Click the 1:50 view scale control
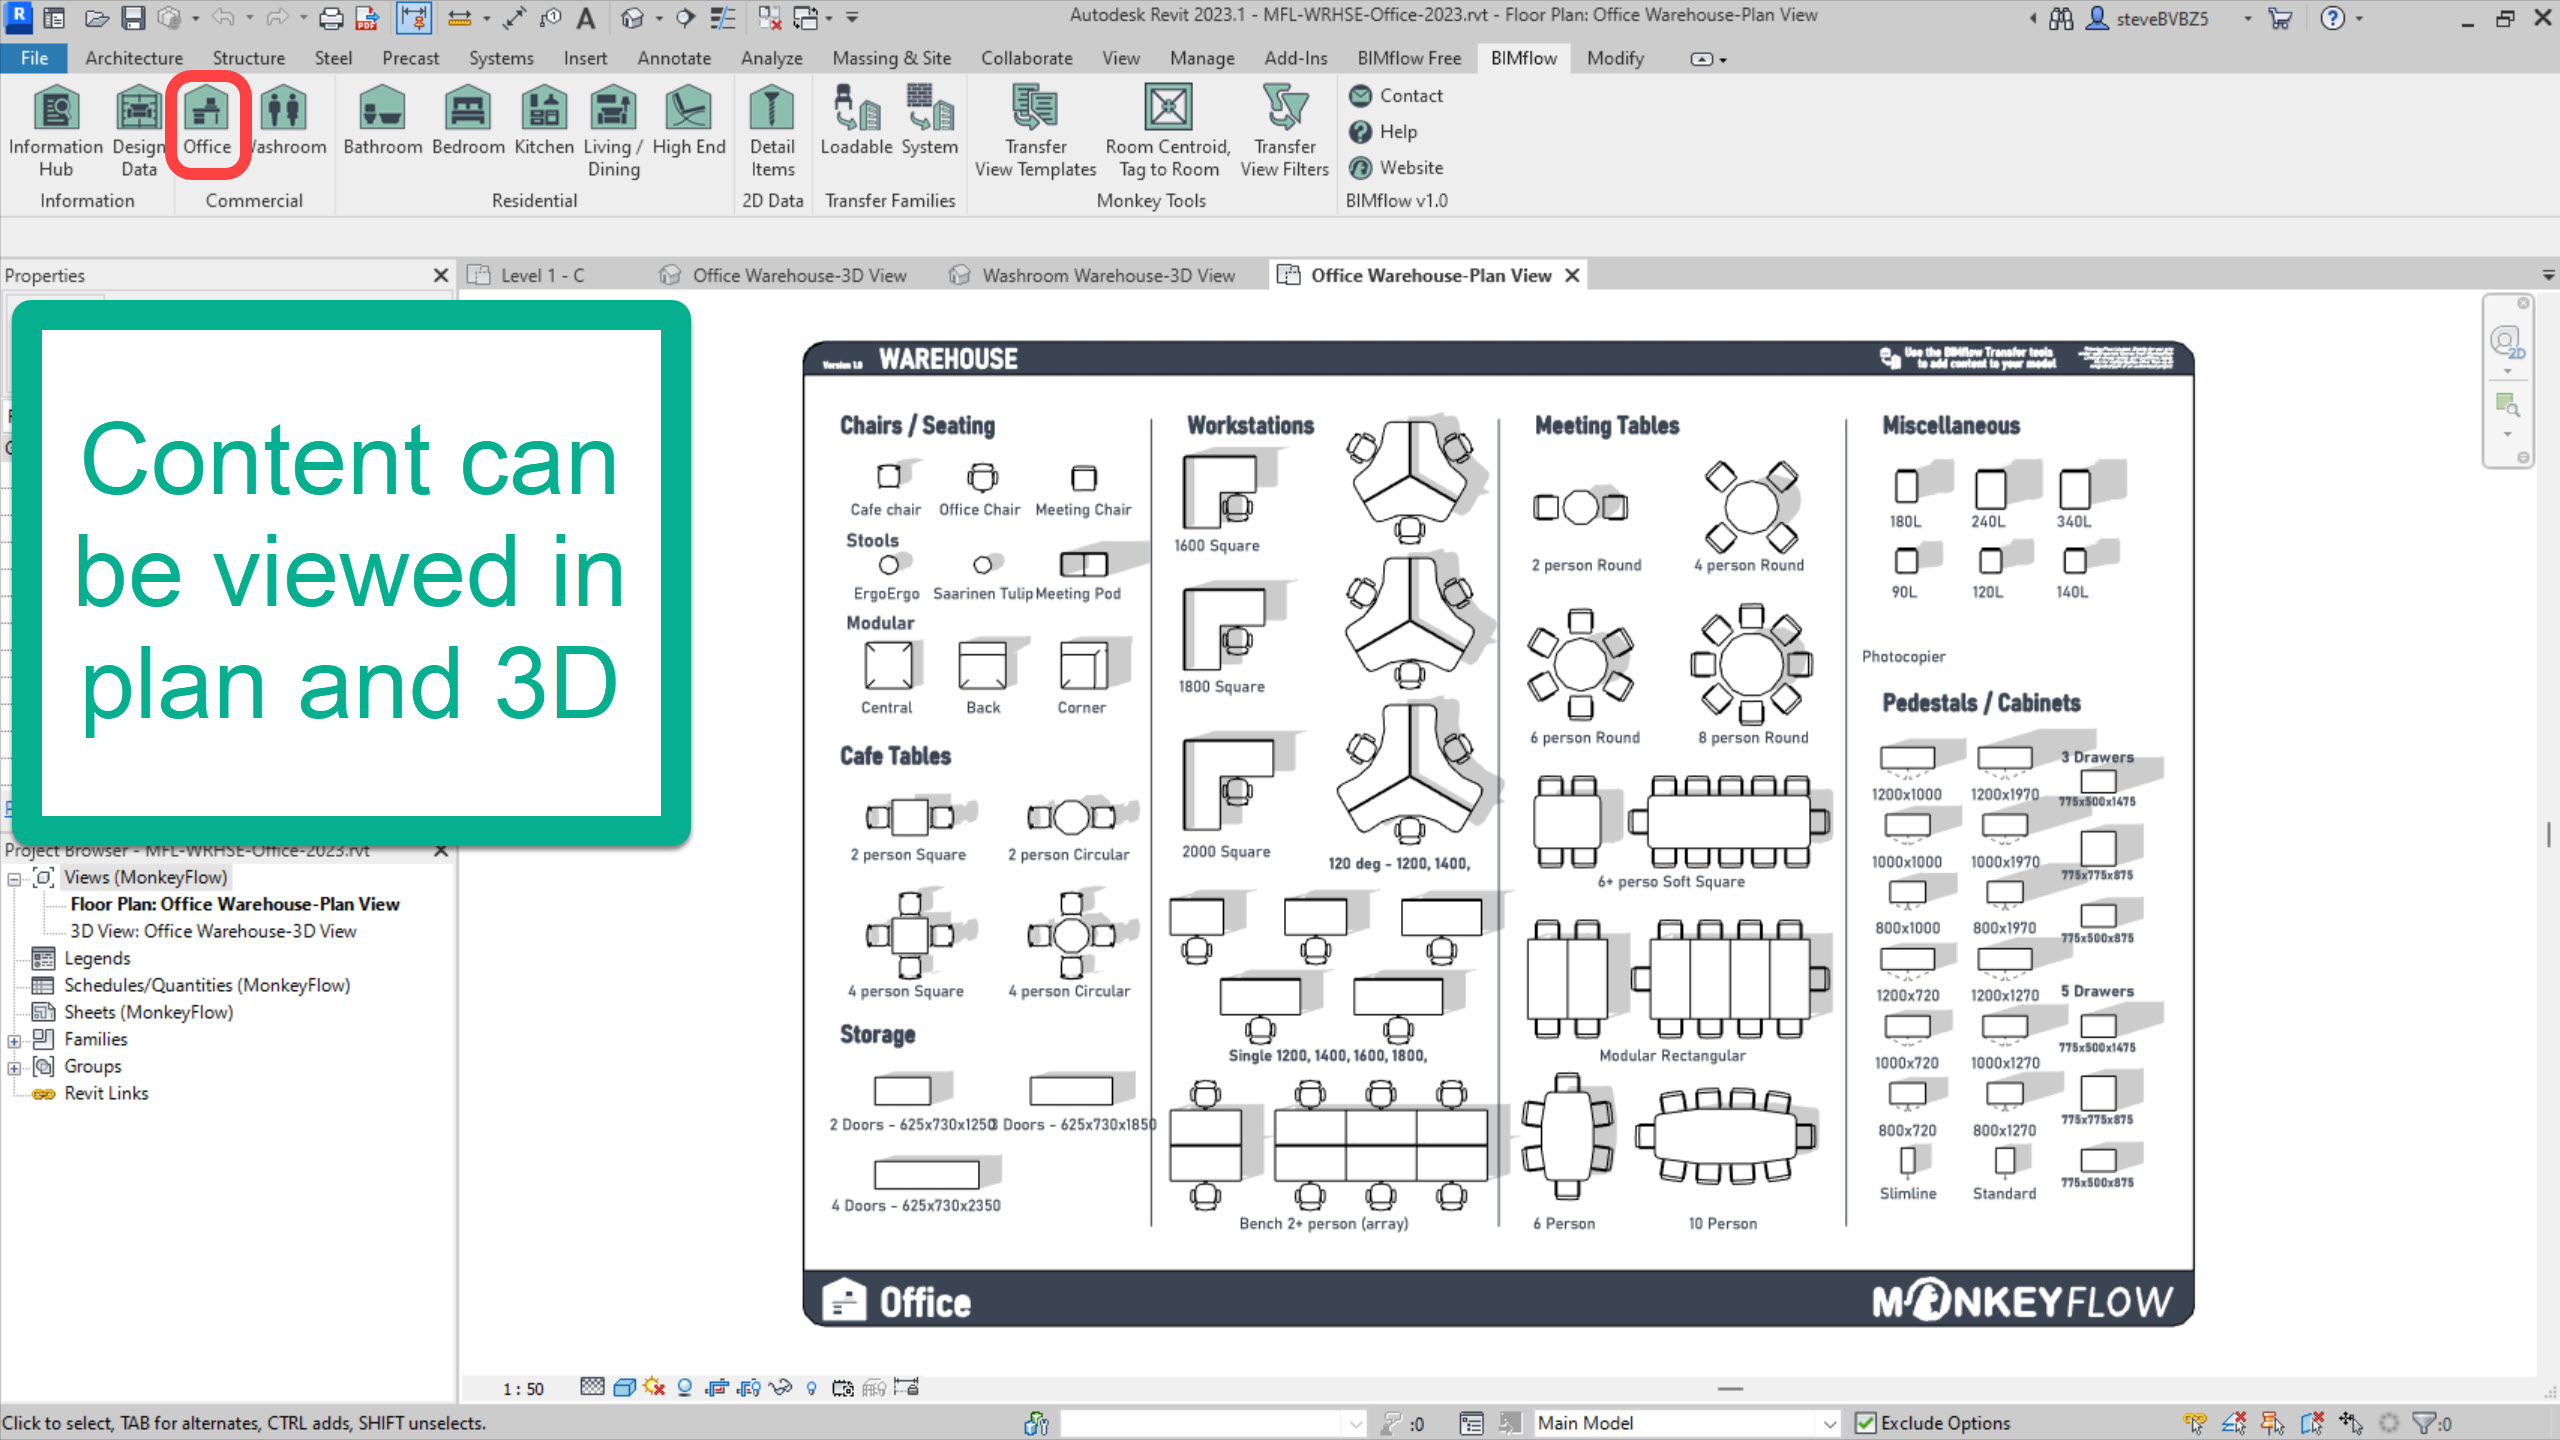Screen dimensions: 2560x1440 point(523,1388)
